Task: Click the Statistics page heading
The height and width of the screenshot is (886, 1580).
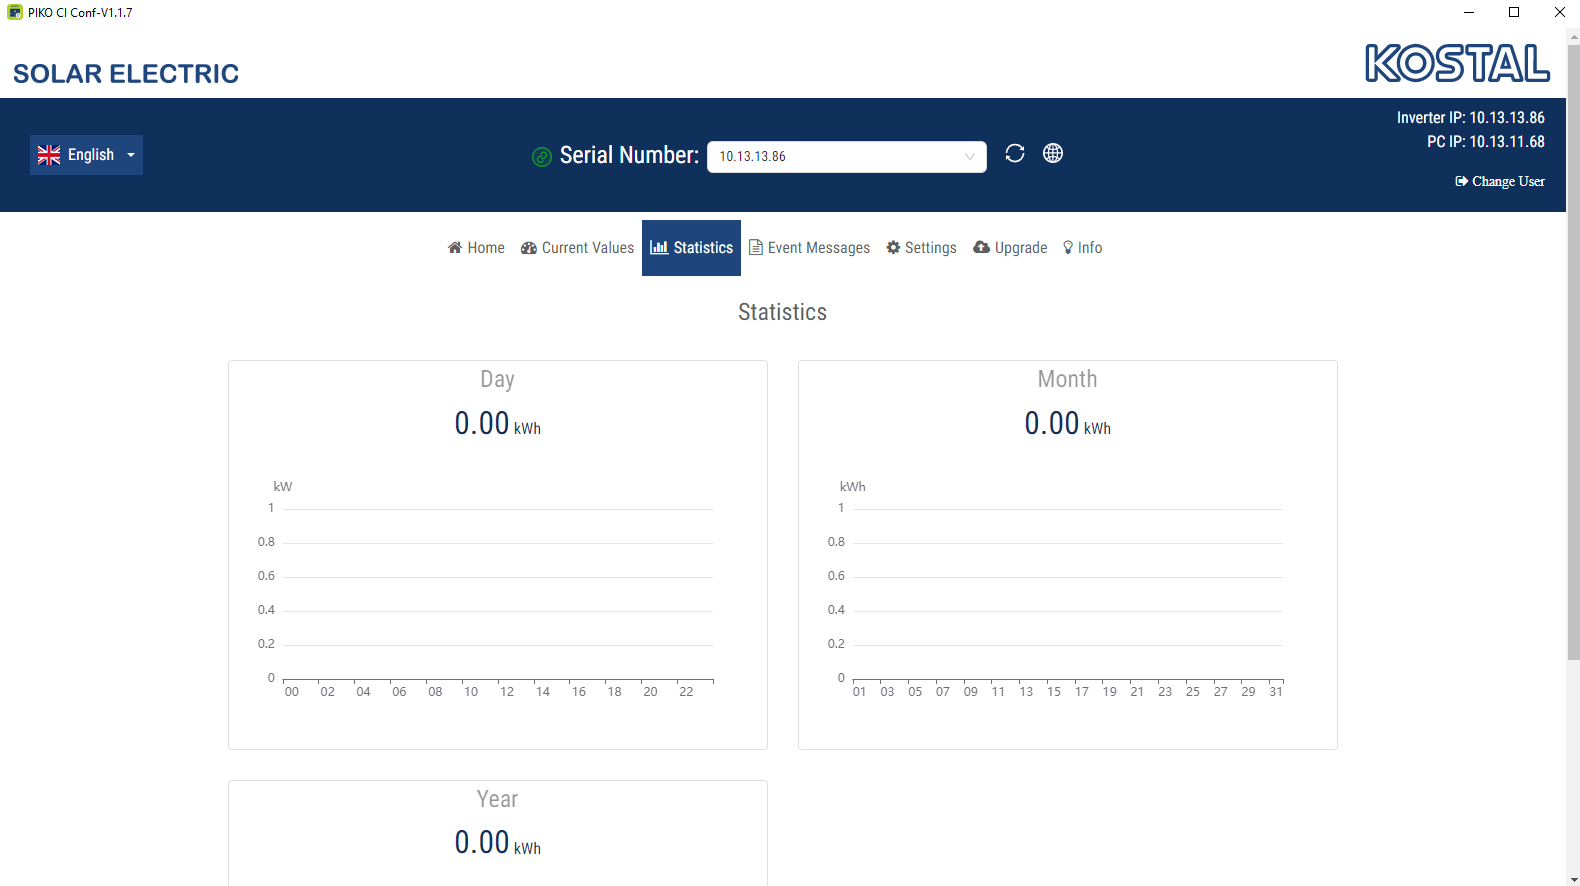Action: tap(782, 312)
